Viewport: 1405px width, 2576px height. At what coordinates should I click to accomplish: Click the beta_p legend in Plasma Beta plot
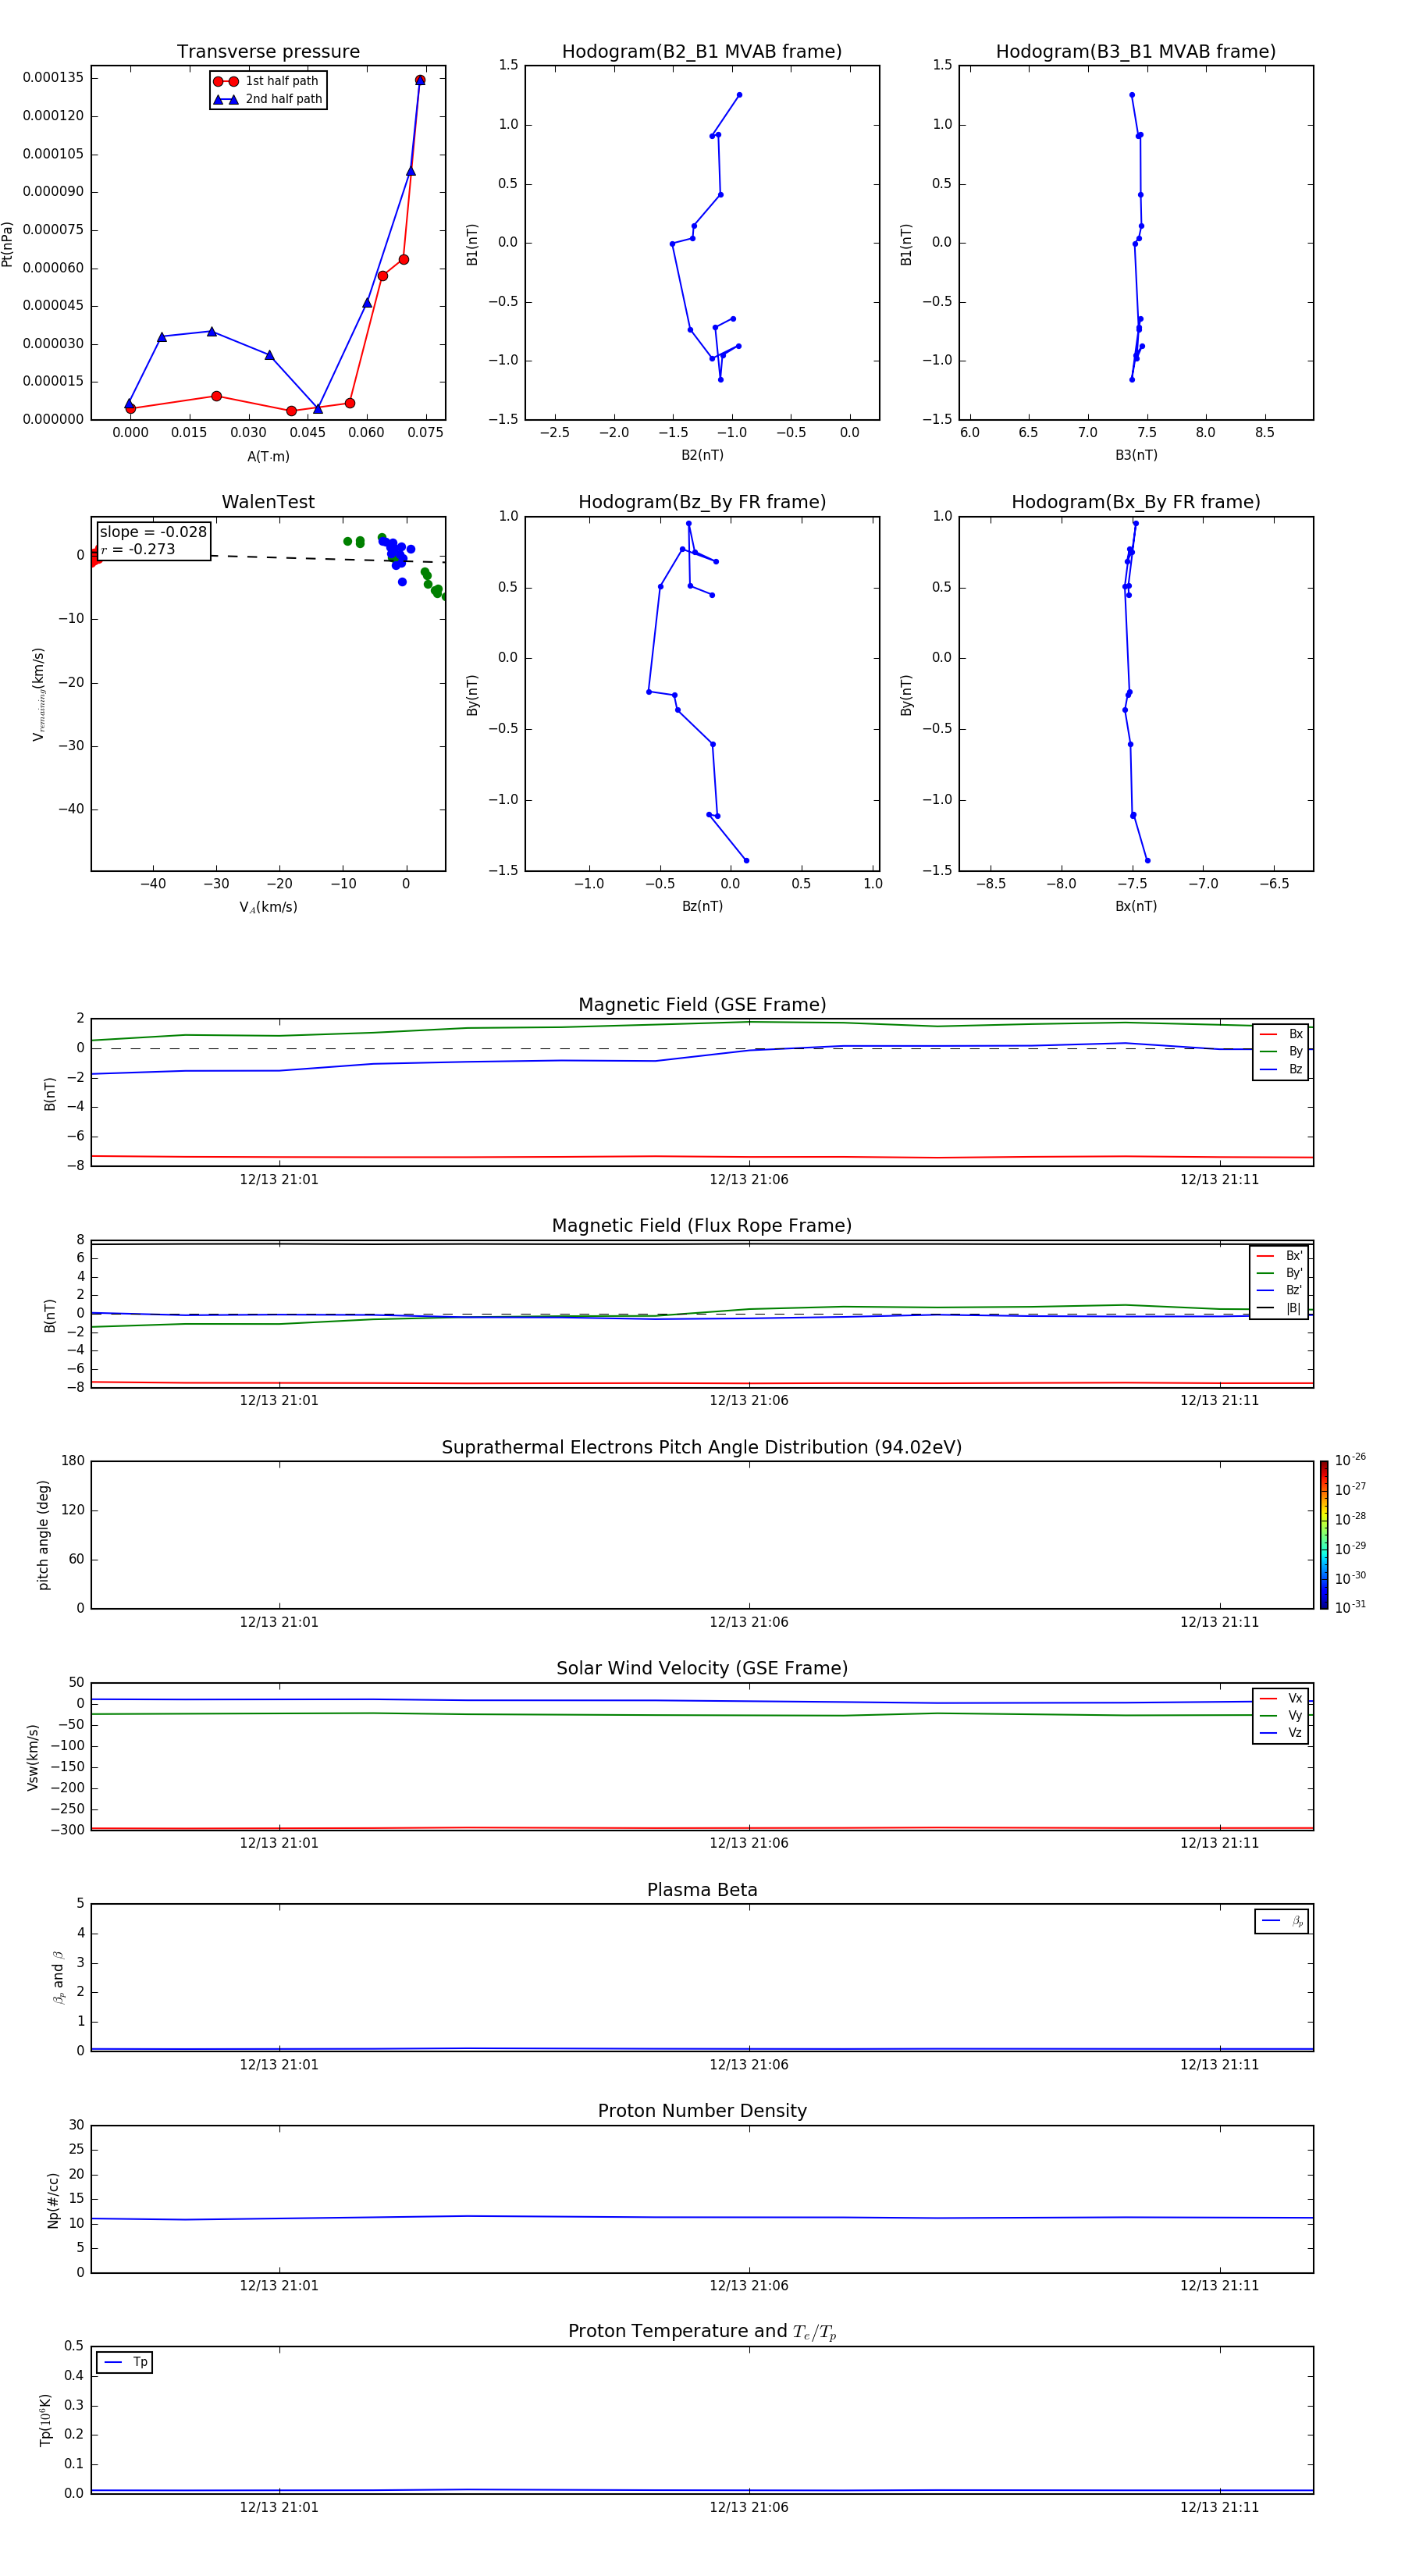click(1282, 1921)
